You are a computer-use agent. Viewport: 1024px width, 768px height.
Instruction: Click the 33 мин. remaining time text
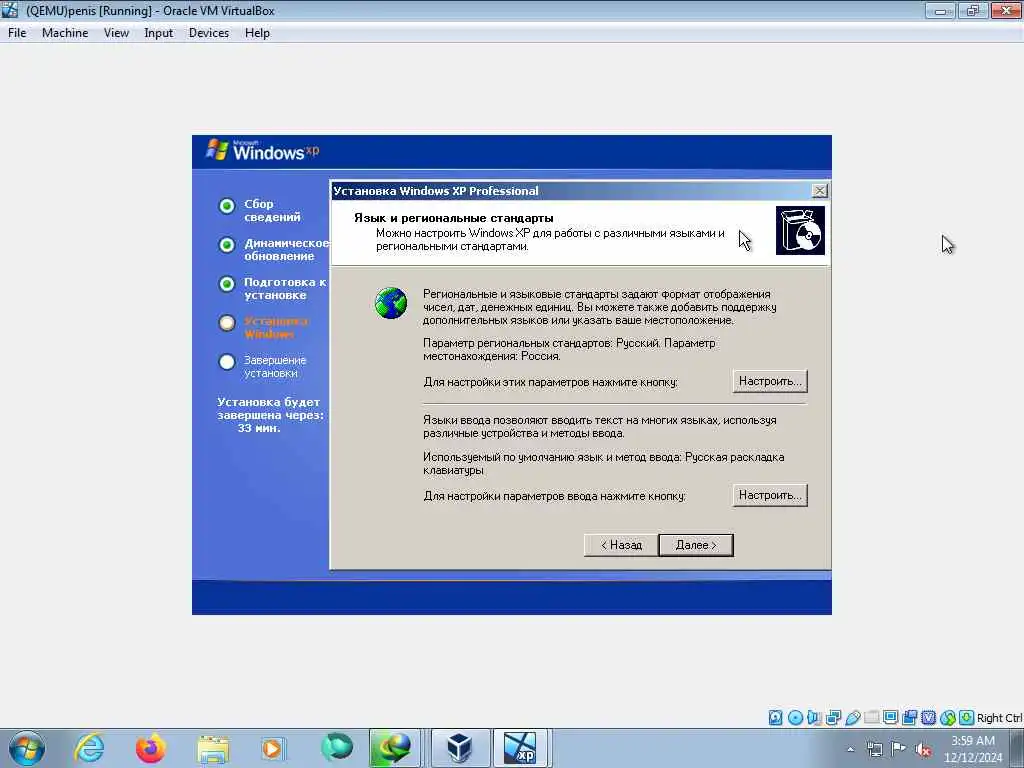(x=259, y=428)
